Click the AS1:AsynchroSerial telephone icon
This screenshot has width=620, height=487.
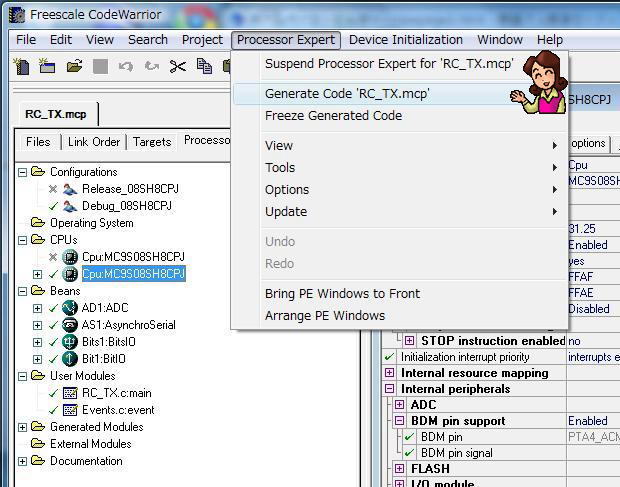(70, 325)
